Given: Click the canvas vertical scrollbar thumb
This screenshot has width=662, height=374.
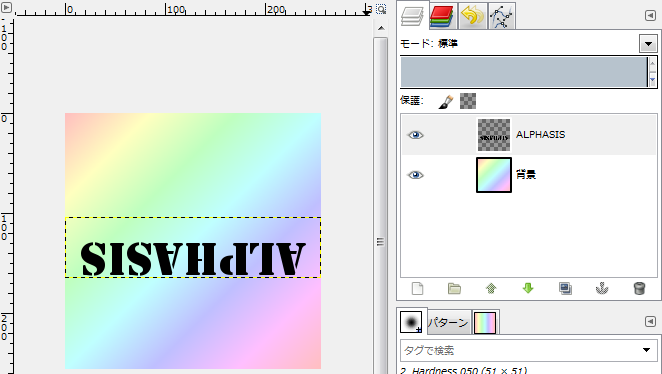Looking at the screenshot, I should click(380, 242).
